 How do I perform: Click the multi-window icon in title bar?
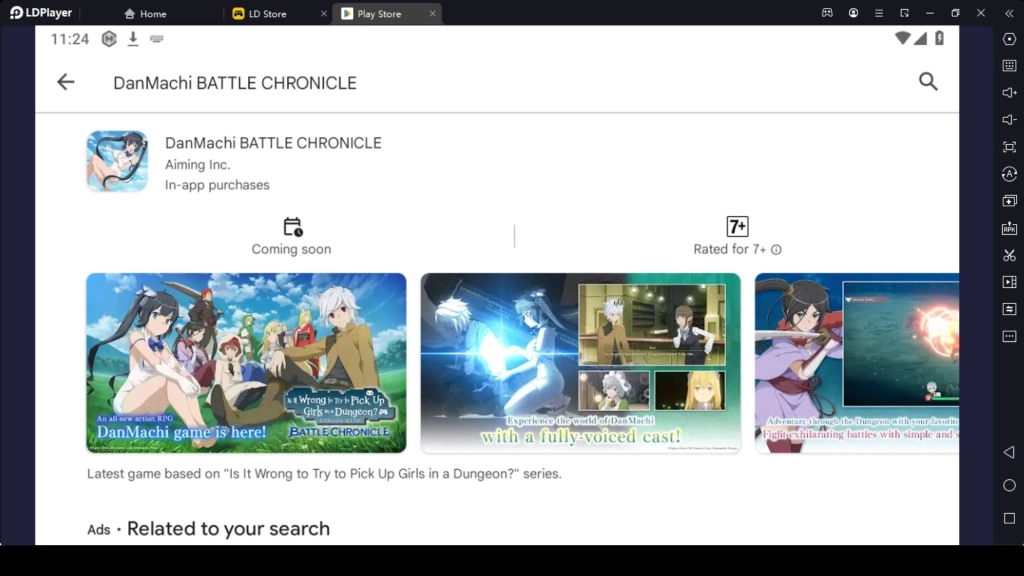tap(904, 13)
